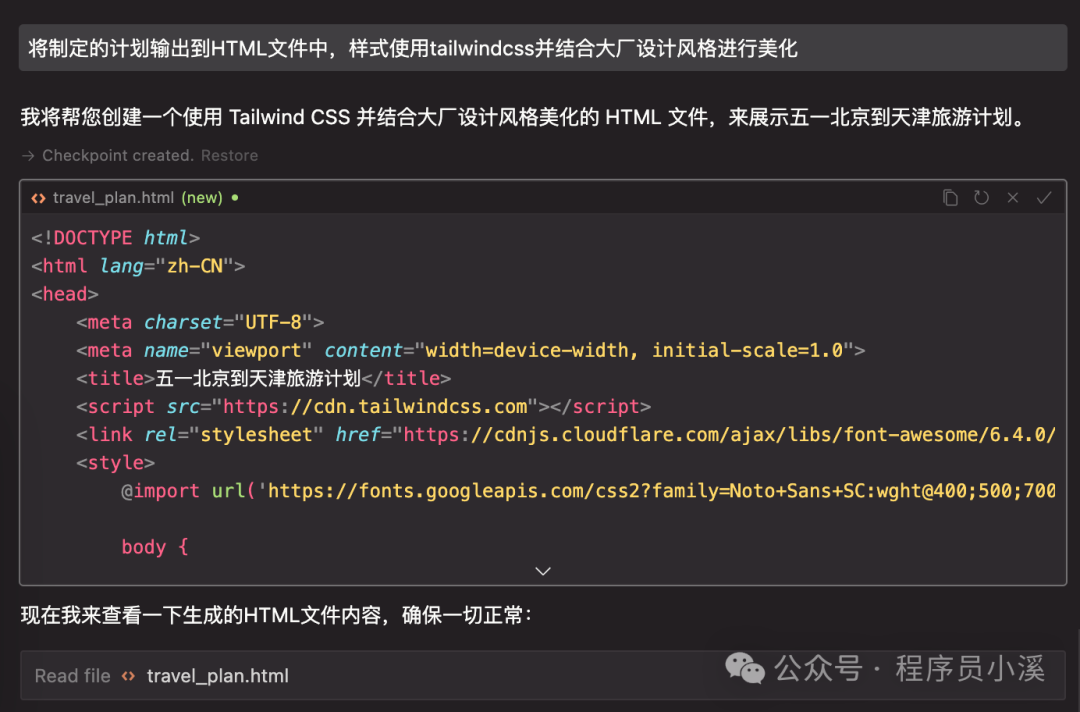The width and height of the screenshot is (1080, 712).
Task: Copy the code with the copy icon
Action: 950,197
